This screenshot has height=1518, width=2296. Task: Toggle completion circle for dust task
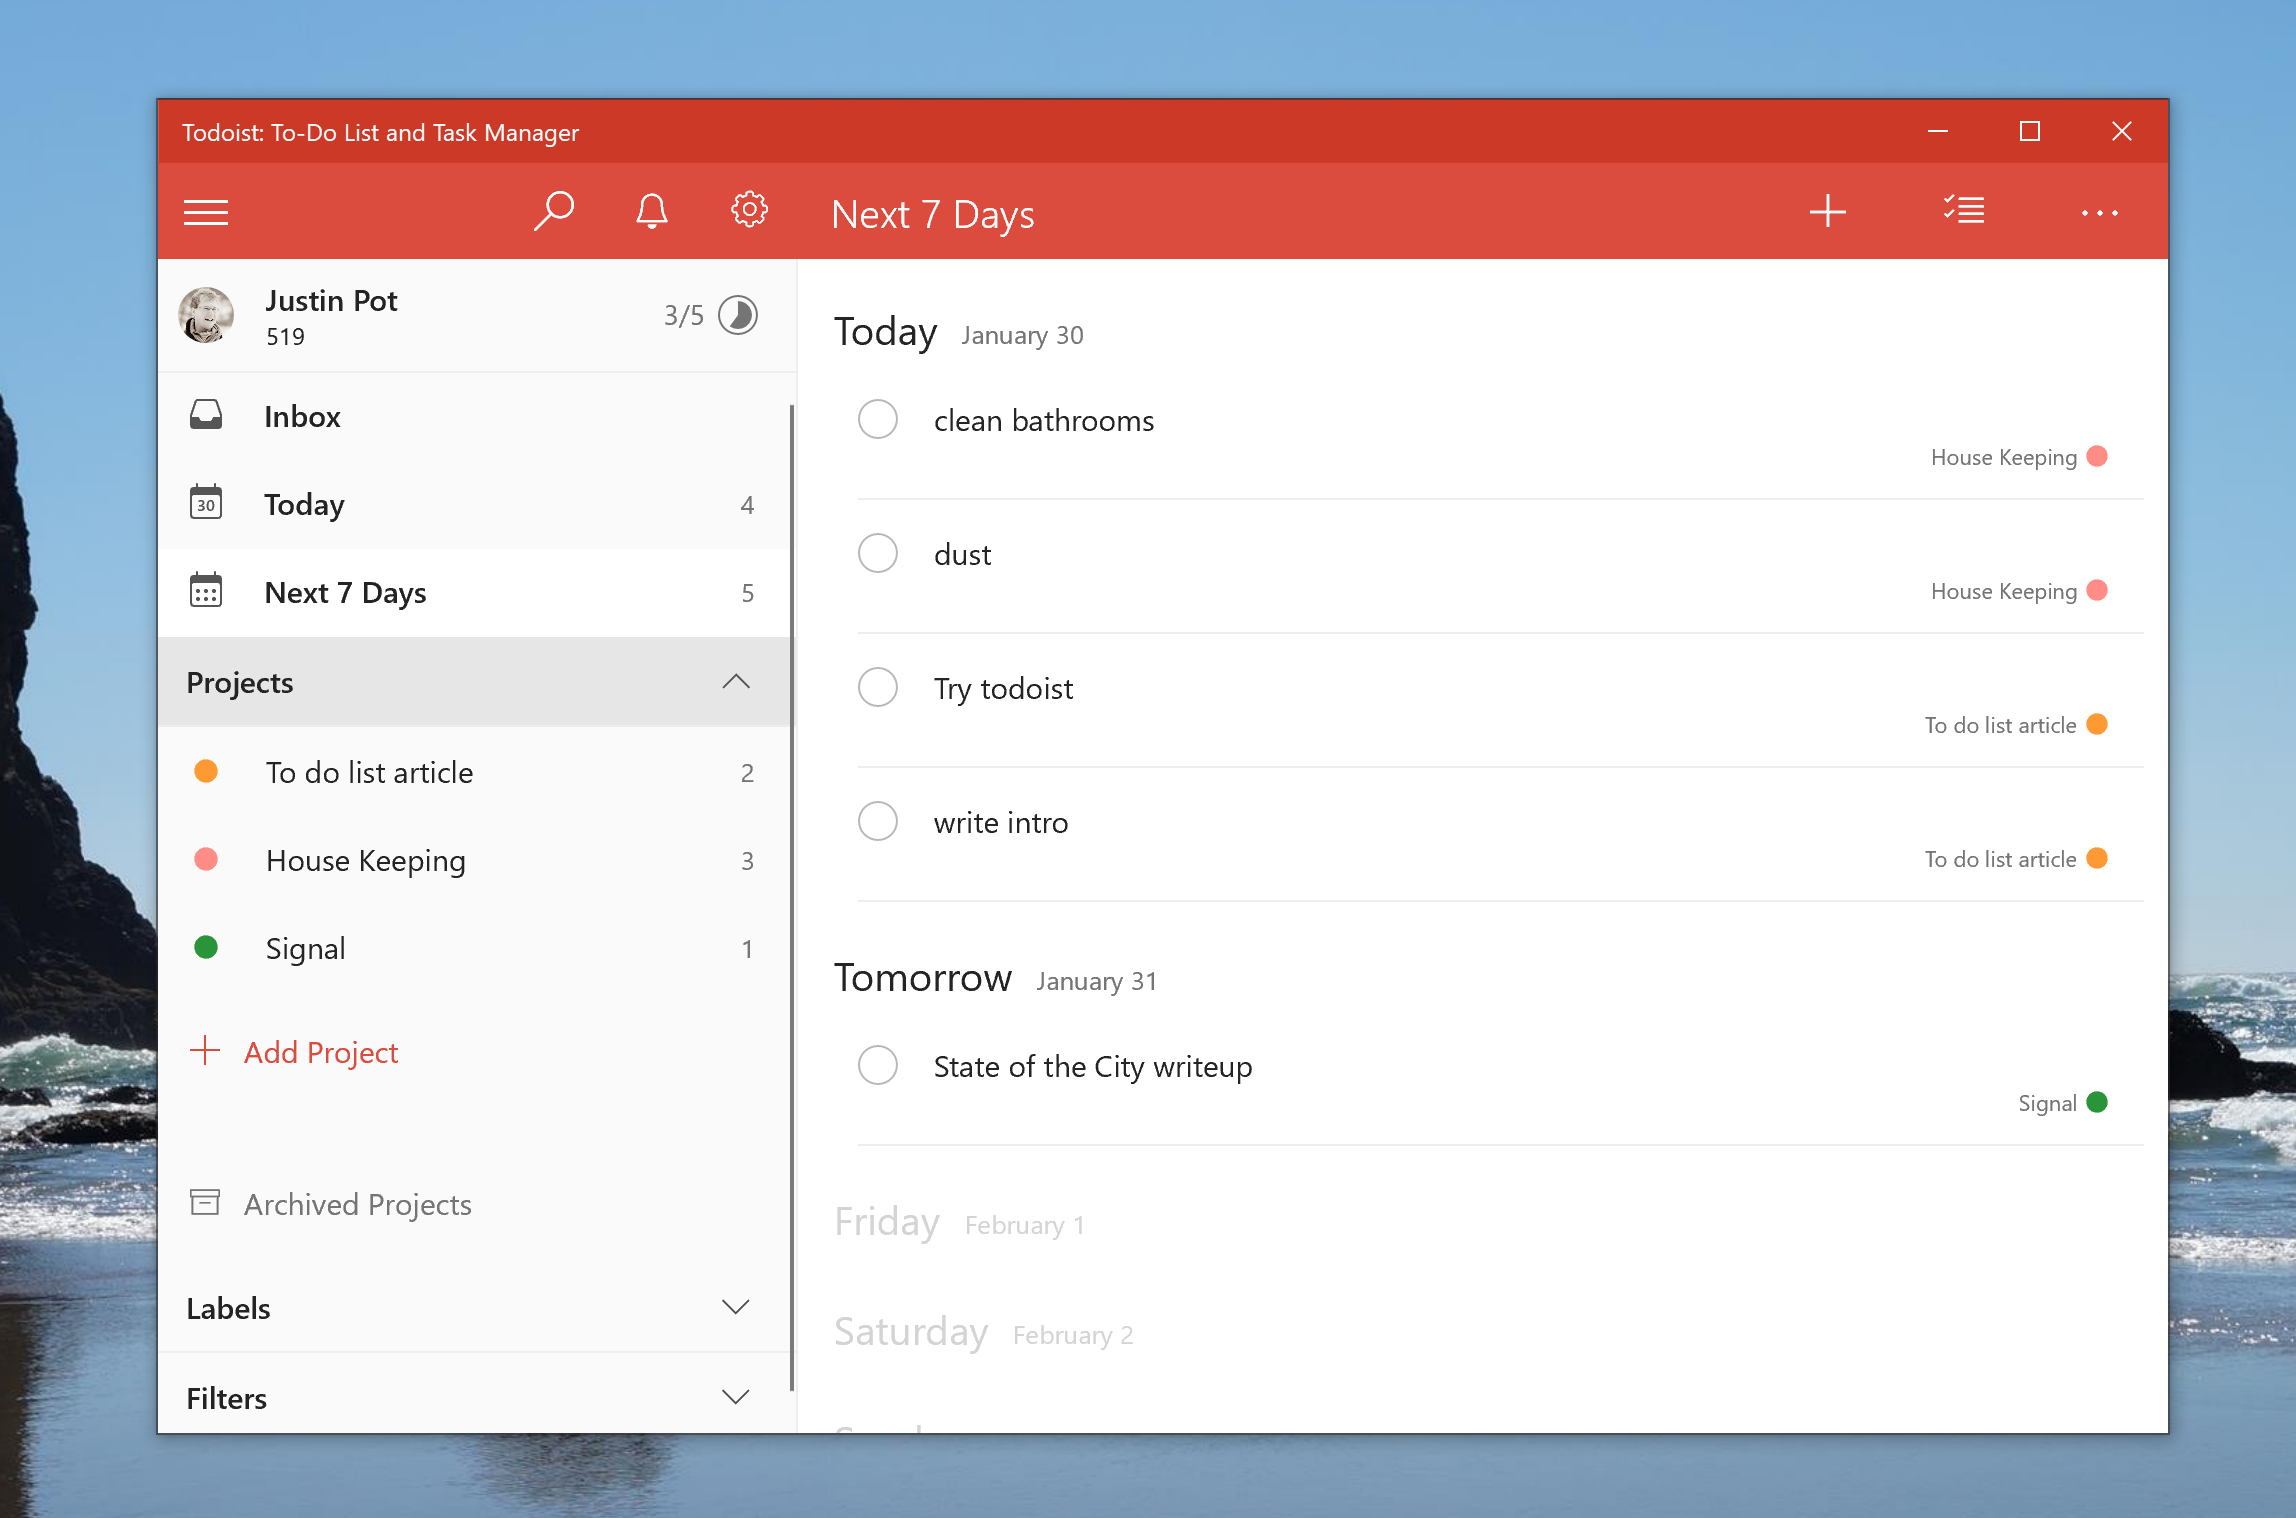(881, 554)
